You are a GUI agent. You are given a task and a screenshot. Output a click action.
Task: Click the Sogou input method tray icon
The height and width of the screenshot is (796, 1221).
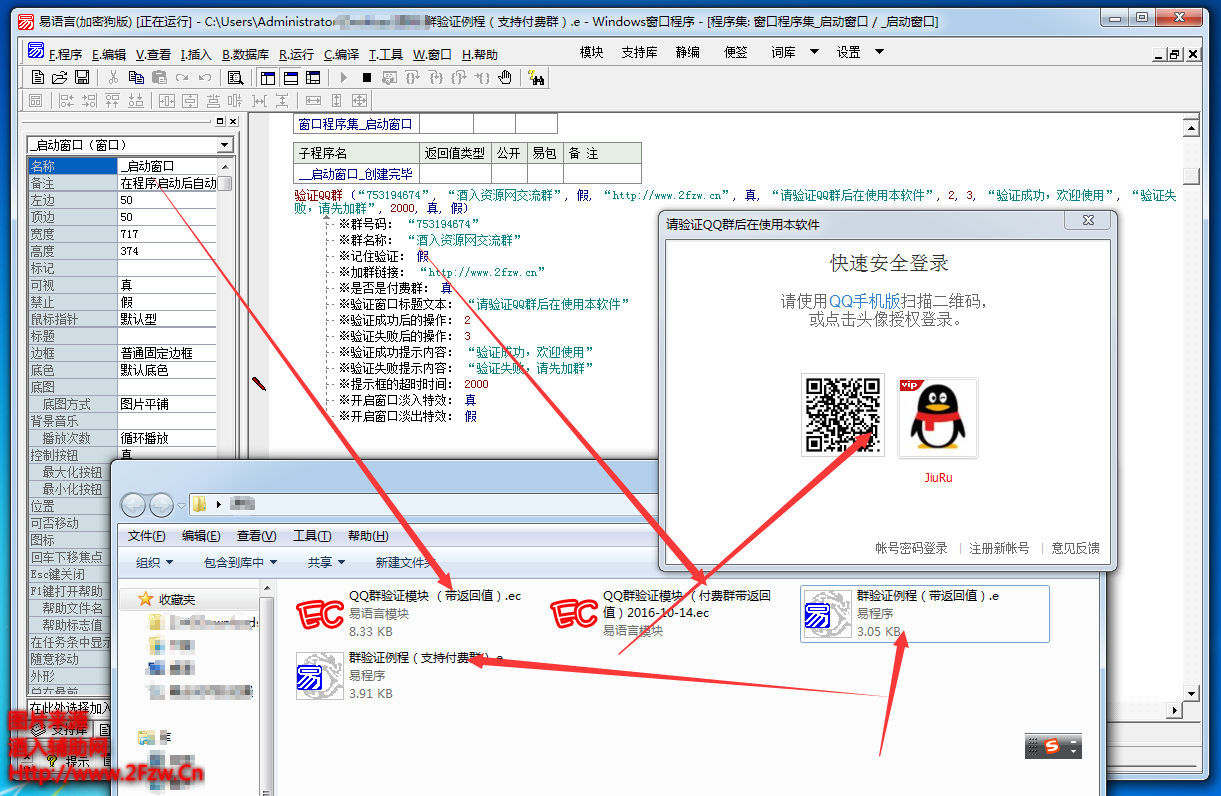[1052, 746]
